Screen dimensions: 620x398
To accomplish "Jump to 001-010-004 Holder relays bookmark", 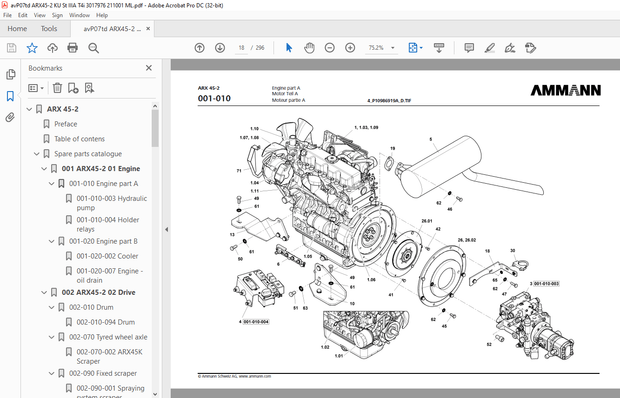I will pos(108,224).
